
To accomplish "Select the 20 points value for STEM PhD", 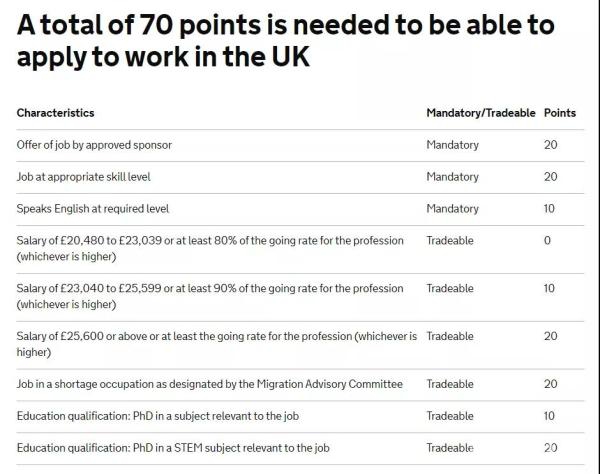I will click(x=550, y=448).
